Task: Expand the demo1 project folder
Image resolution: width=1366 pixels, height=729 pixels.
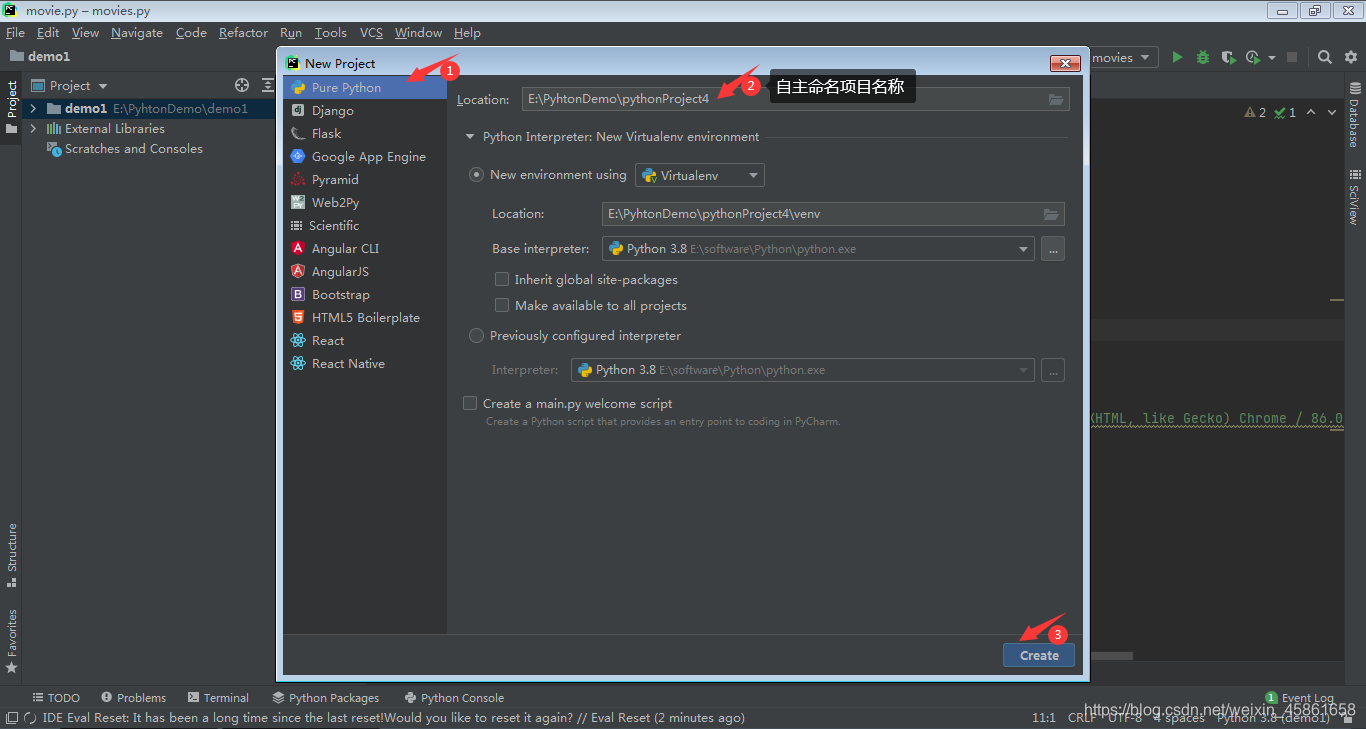Action: point(33,109)
